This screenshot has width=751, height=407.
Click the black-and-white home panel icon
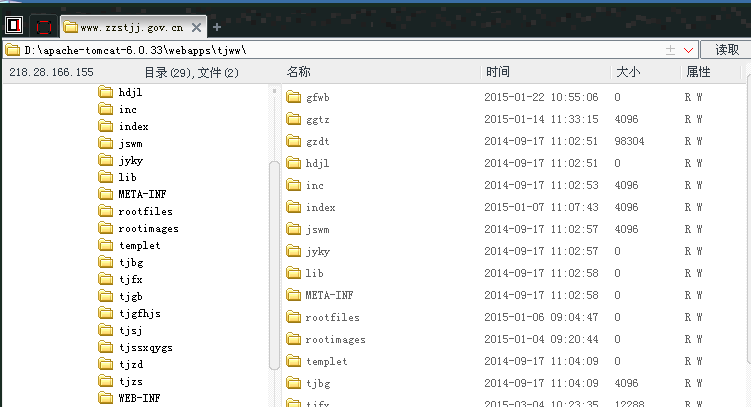coord(14,25)
